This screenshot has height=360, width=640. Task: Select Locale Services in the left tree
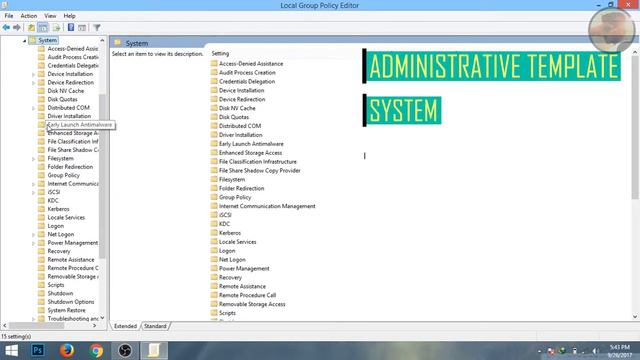point(66,218)
